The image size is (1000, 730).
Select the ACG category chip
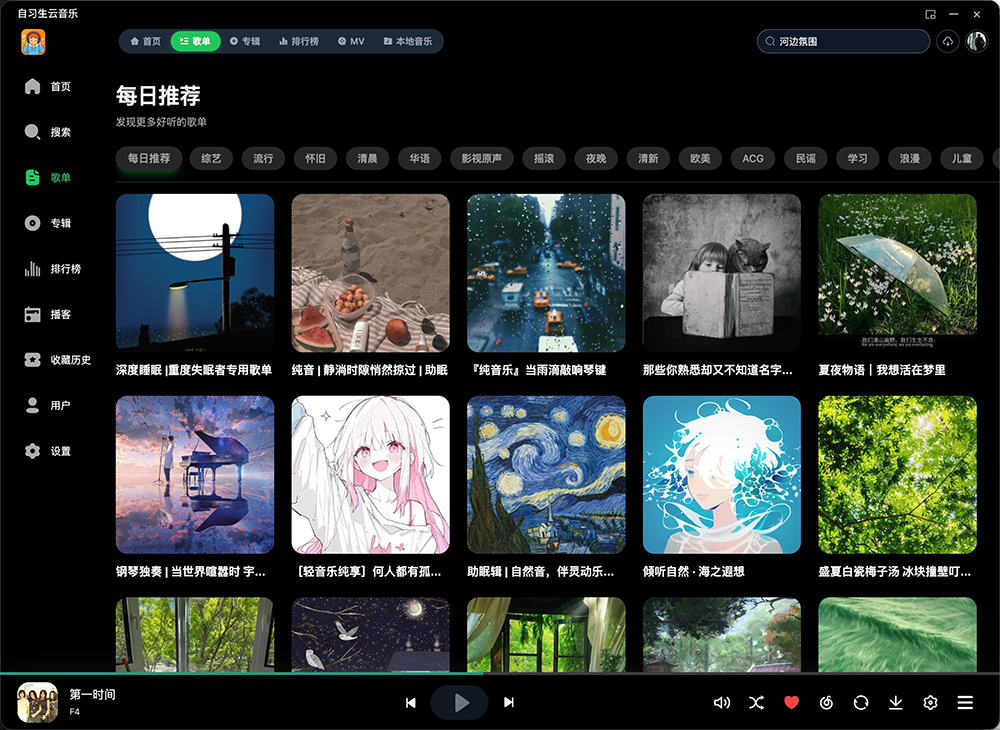point(753,158)
